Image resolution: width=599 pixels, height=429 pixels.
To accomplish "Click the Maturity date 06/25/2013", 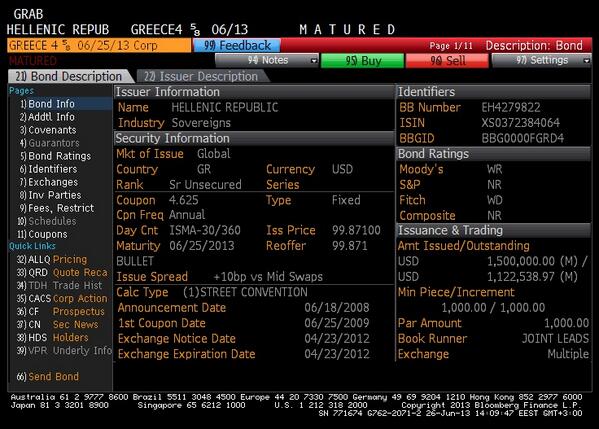I will [202, 246].
